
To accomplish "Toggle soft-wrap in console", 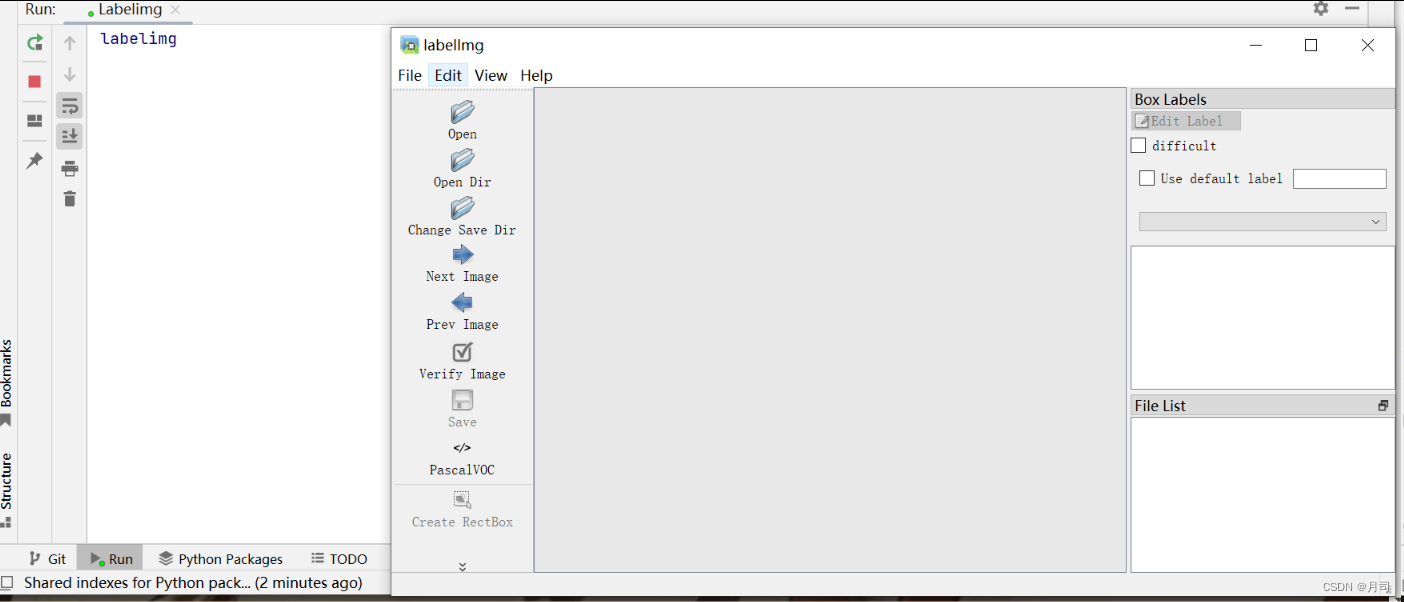I will [70, 106].
